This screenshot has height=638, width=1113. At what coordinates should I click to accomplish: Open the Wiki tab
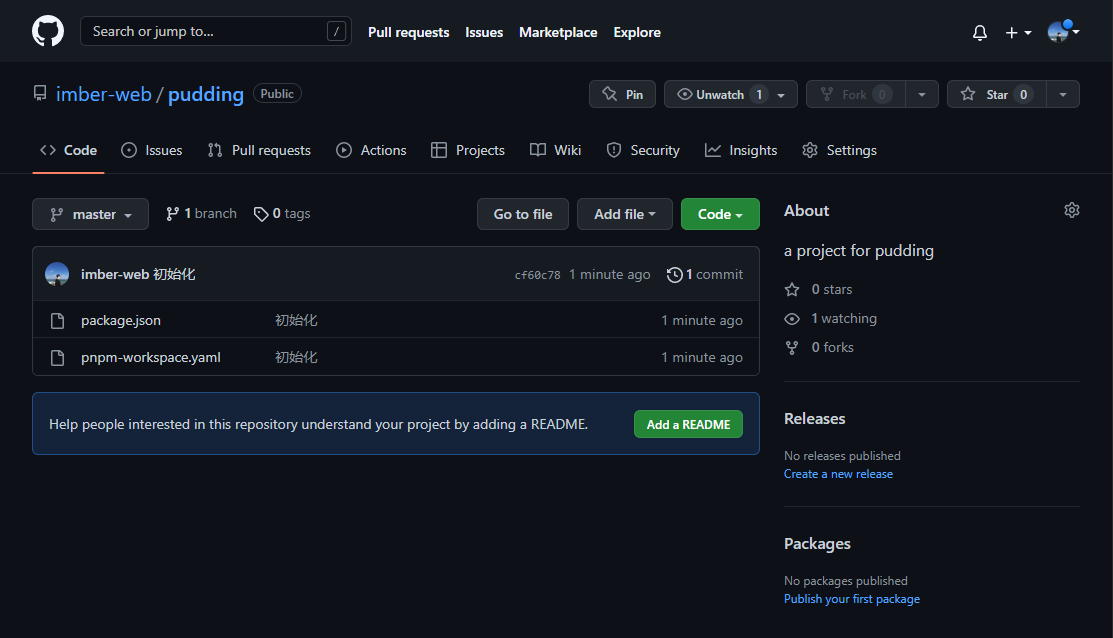[x=556, y=150]
